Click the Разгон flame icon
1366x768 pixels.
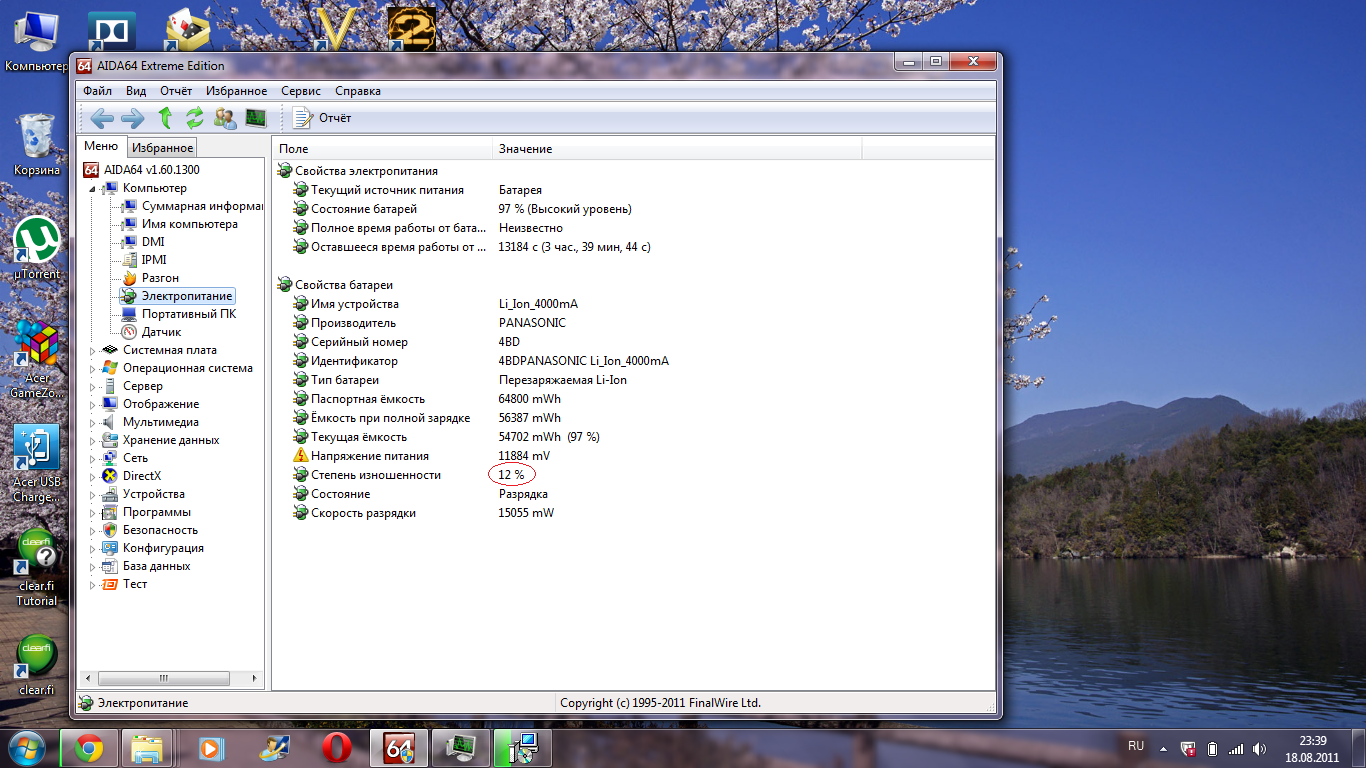[x=129, y=278]
